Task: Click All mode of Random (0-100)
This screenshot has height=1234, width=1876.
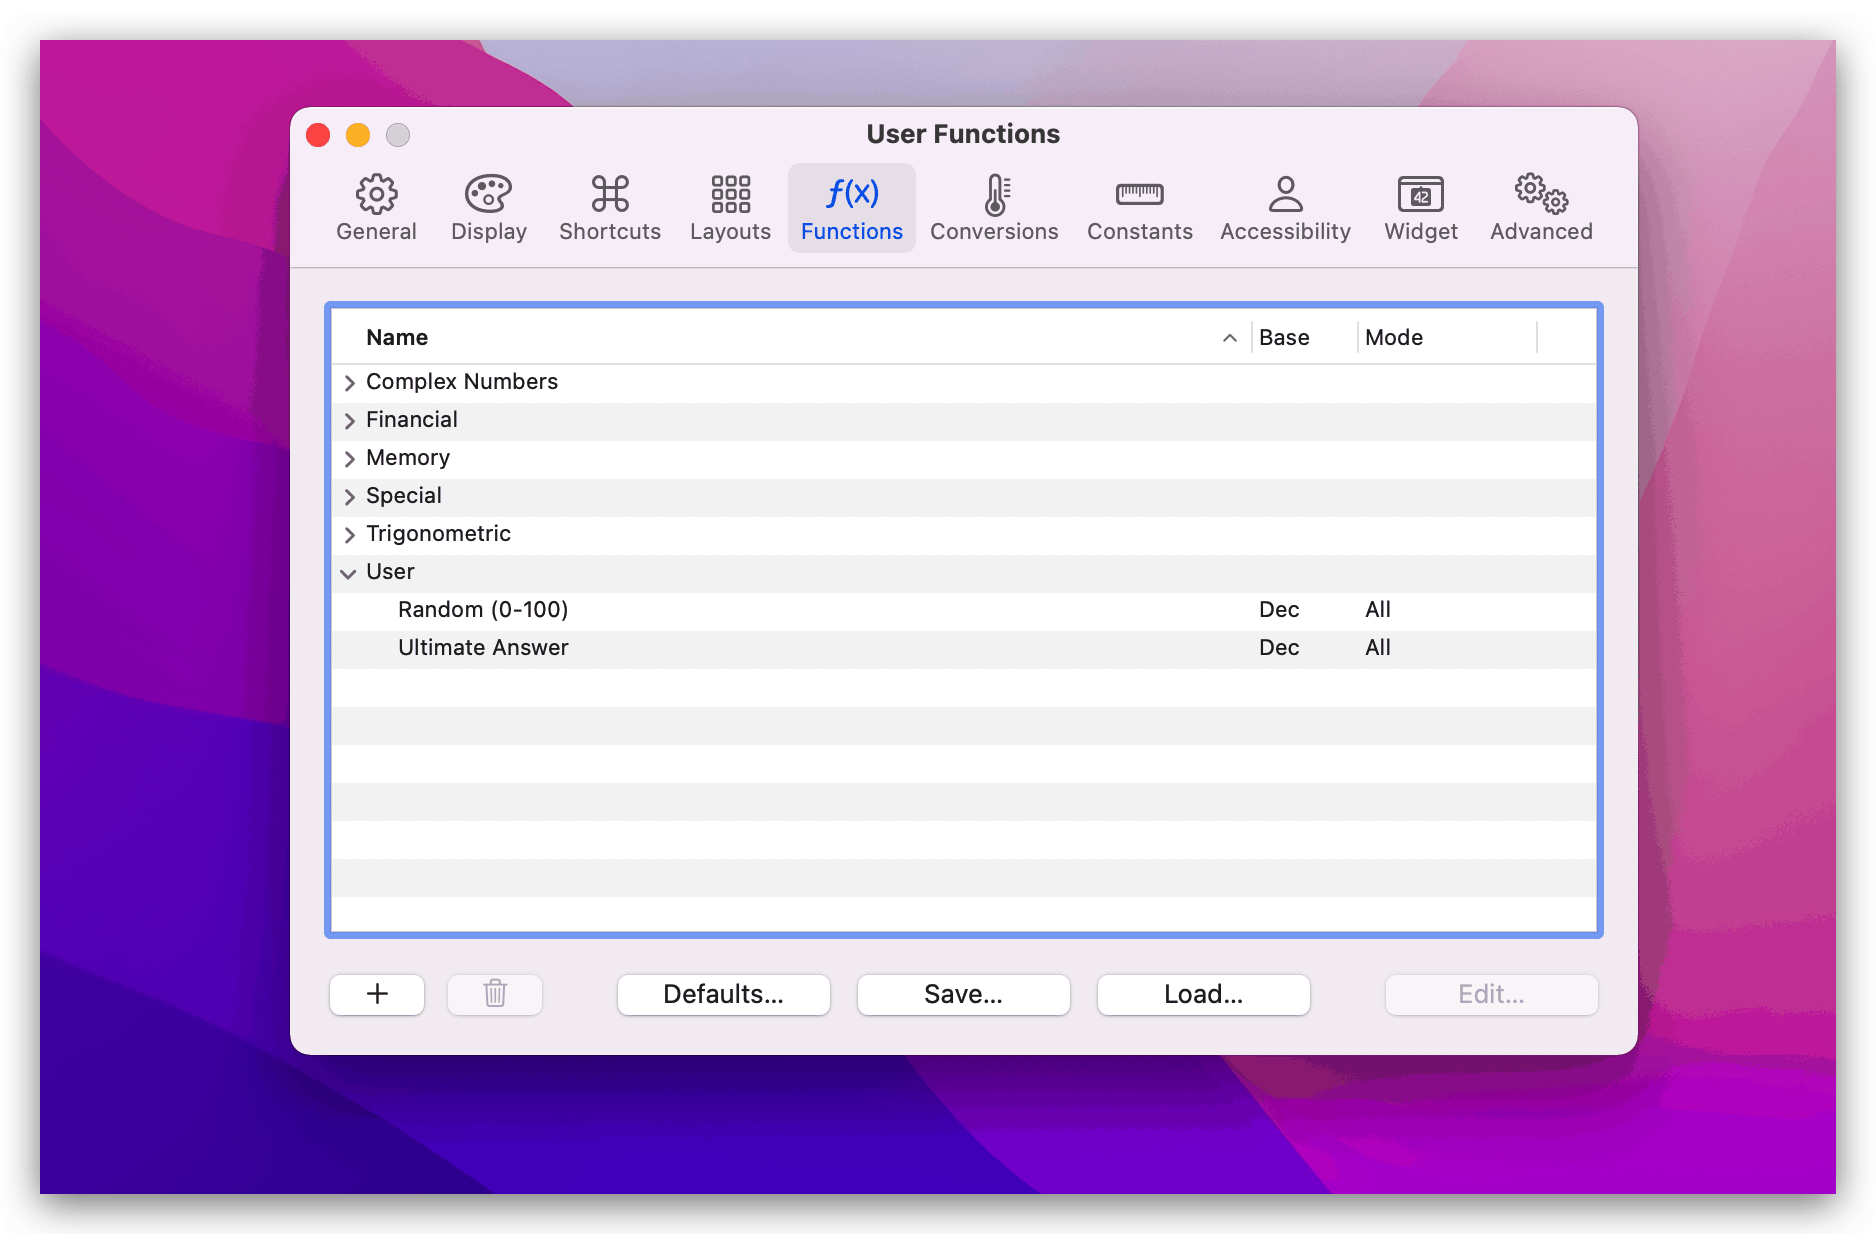Action: [1378, 610]
